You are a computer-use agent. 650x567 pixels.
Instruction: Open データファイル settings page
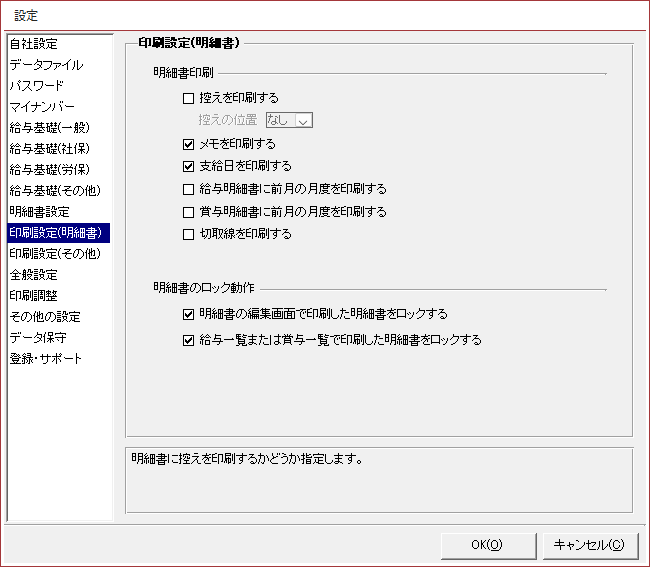pos(46,65)
